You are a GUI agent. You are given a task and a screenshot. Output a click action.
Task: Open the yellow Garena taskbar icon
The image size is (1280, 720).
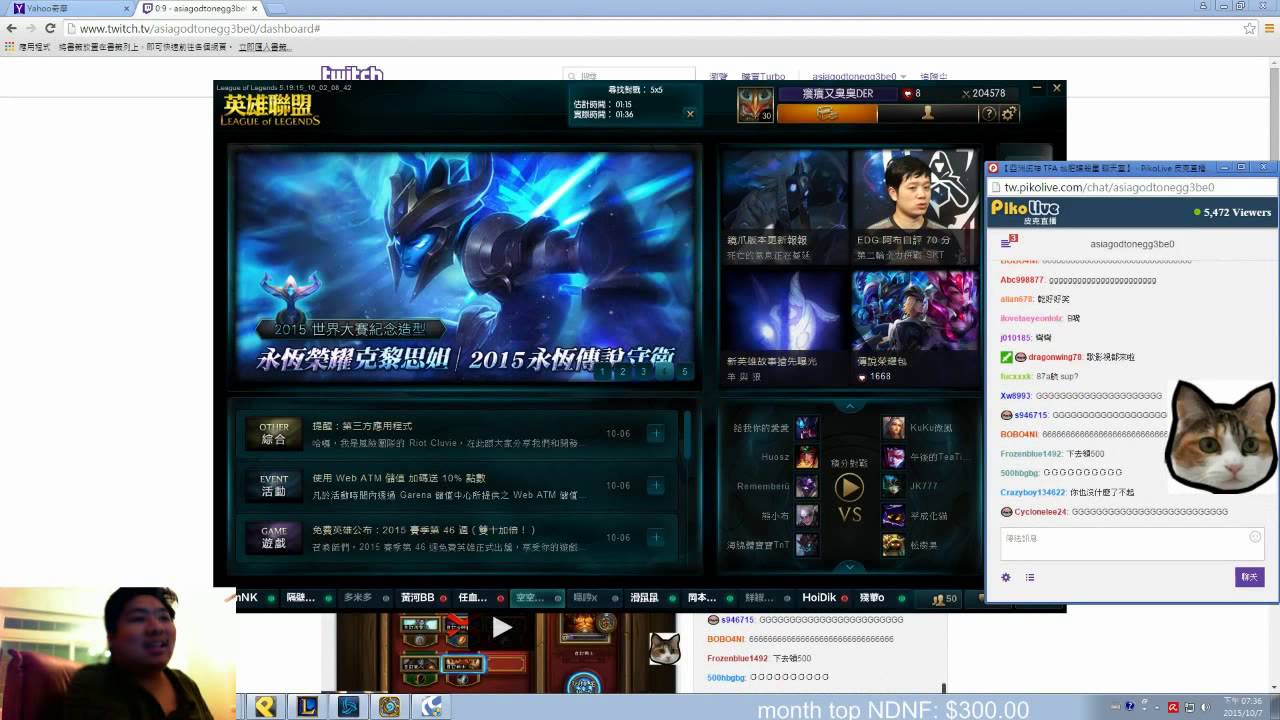265,706
